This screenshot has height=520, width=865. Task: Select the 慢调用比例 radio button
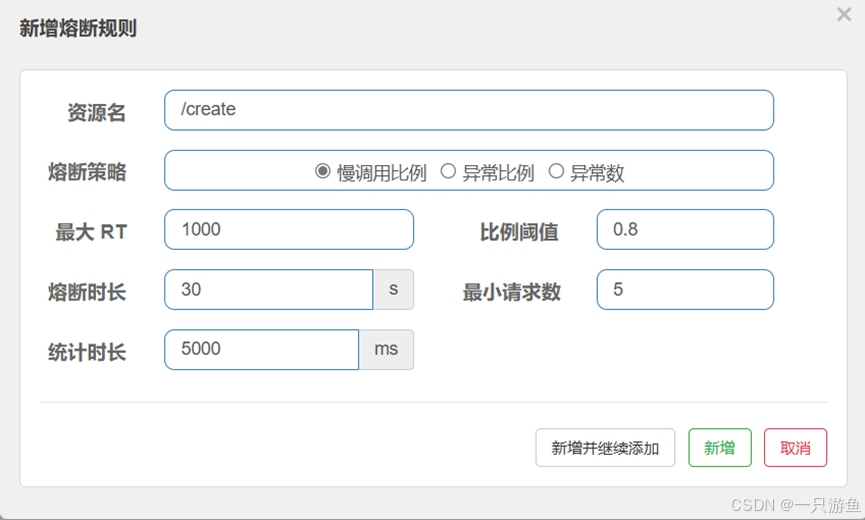(323, 171)
